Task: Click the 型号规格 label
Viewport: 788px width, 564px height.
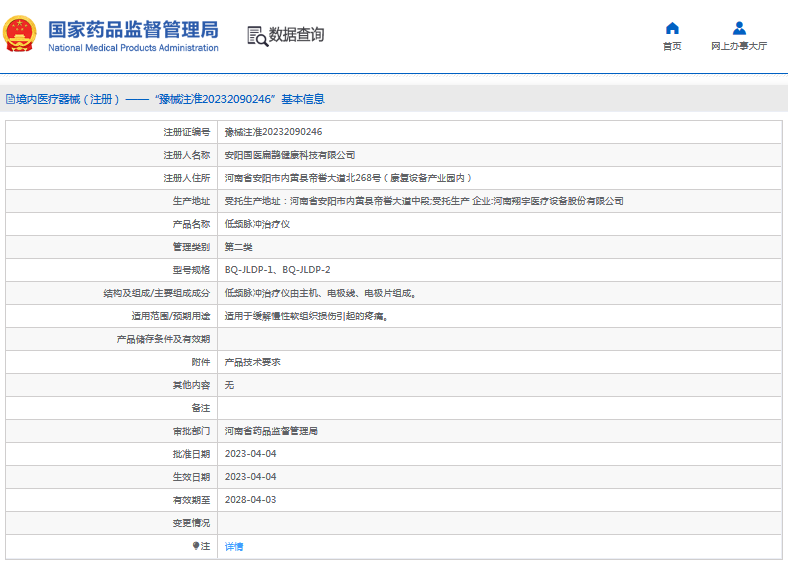Action: click(191, 270)
